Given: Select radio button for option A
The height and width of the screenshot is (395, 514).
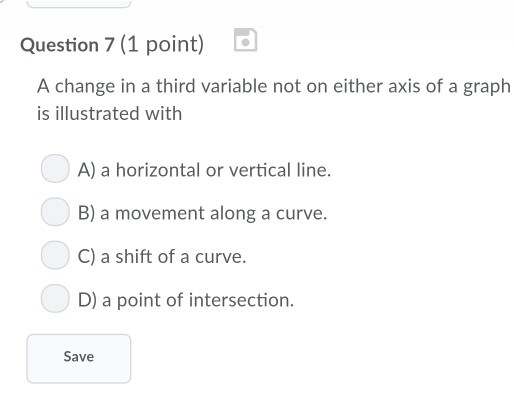Looking at the screenshot, I should click(55, 168).
